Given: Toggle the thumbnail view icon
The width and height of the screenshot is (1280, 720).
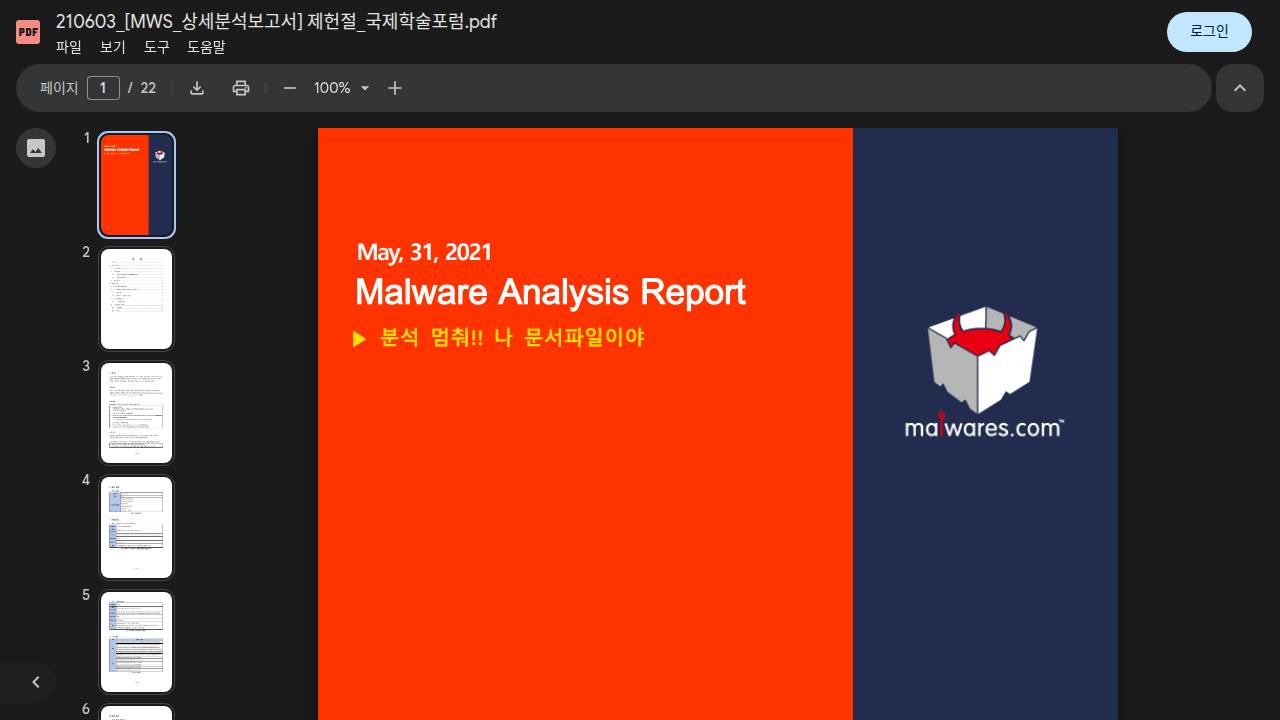Looking at the screenshot, I should coord(36,148).
